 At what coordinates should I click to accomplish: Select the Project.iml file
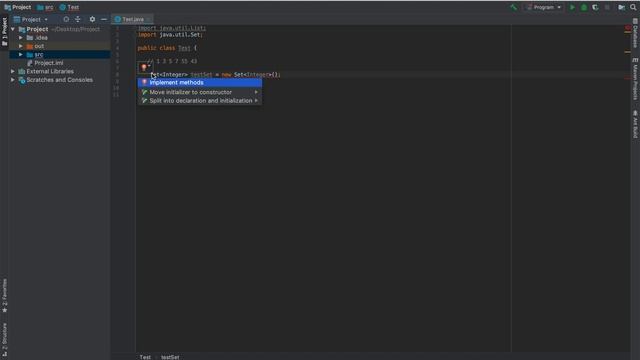pos(60,63)
